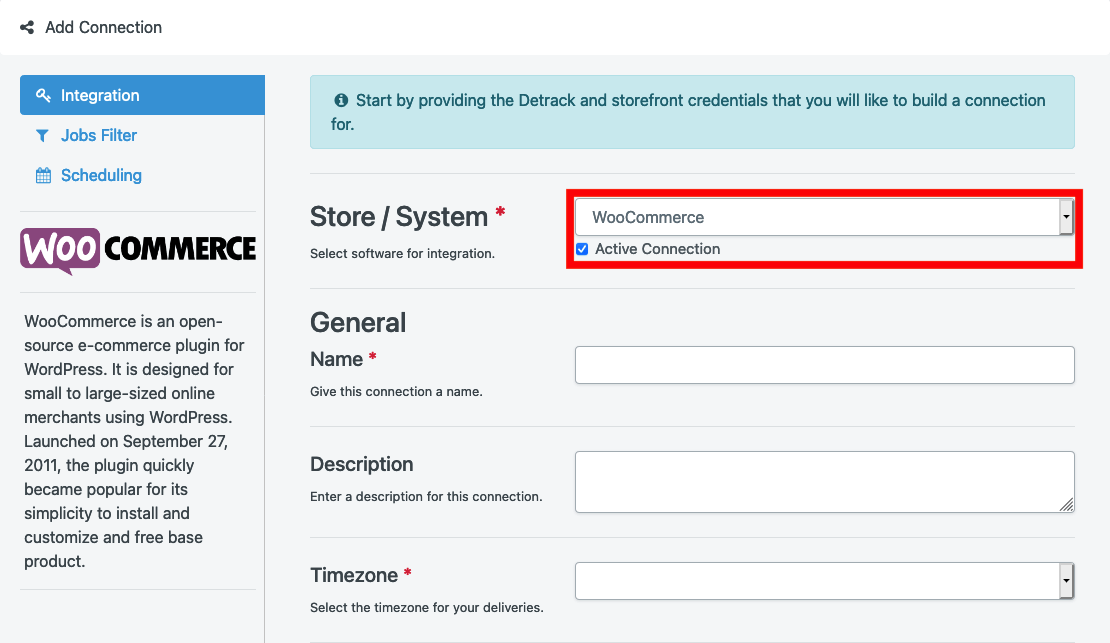Click the blue notice about Detrack credentials
1110x643 pixels.
(x=692, y=112)
